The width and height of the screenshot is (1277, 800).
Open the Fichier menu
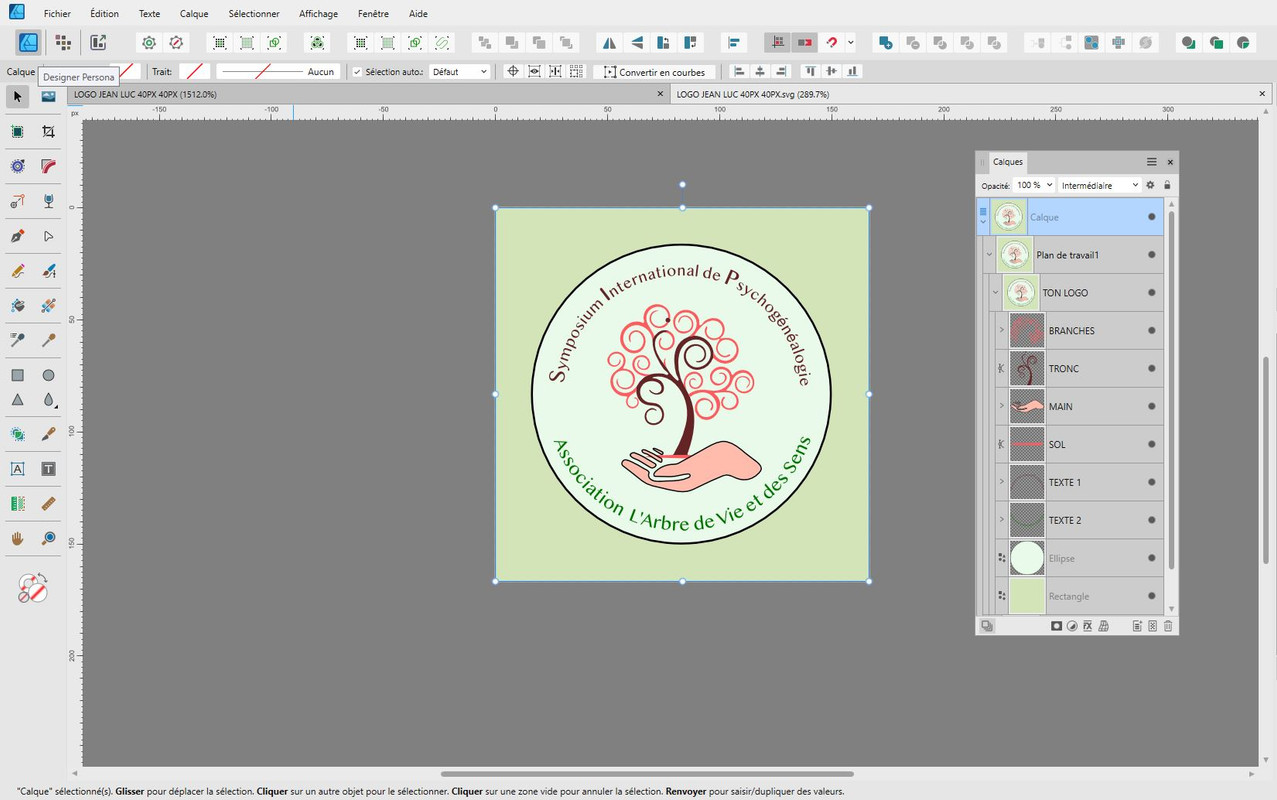point(57,14)
